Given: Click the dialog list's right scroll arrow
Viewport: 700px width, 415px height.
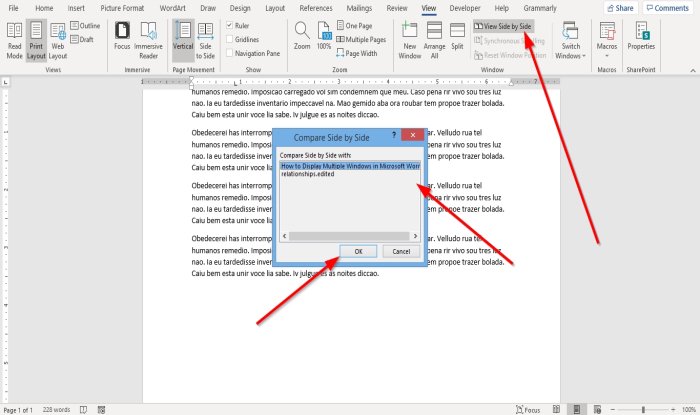Looking at the screenshot, I should coord(415,236).
